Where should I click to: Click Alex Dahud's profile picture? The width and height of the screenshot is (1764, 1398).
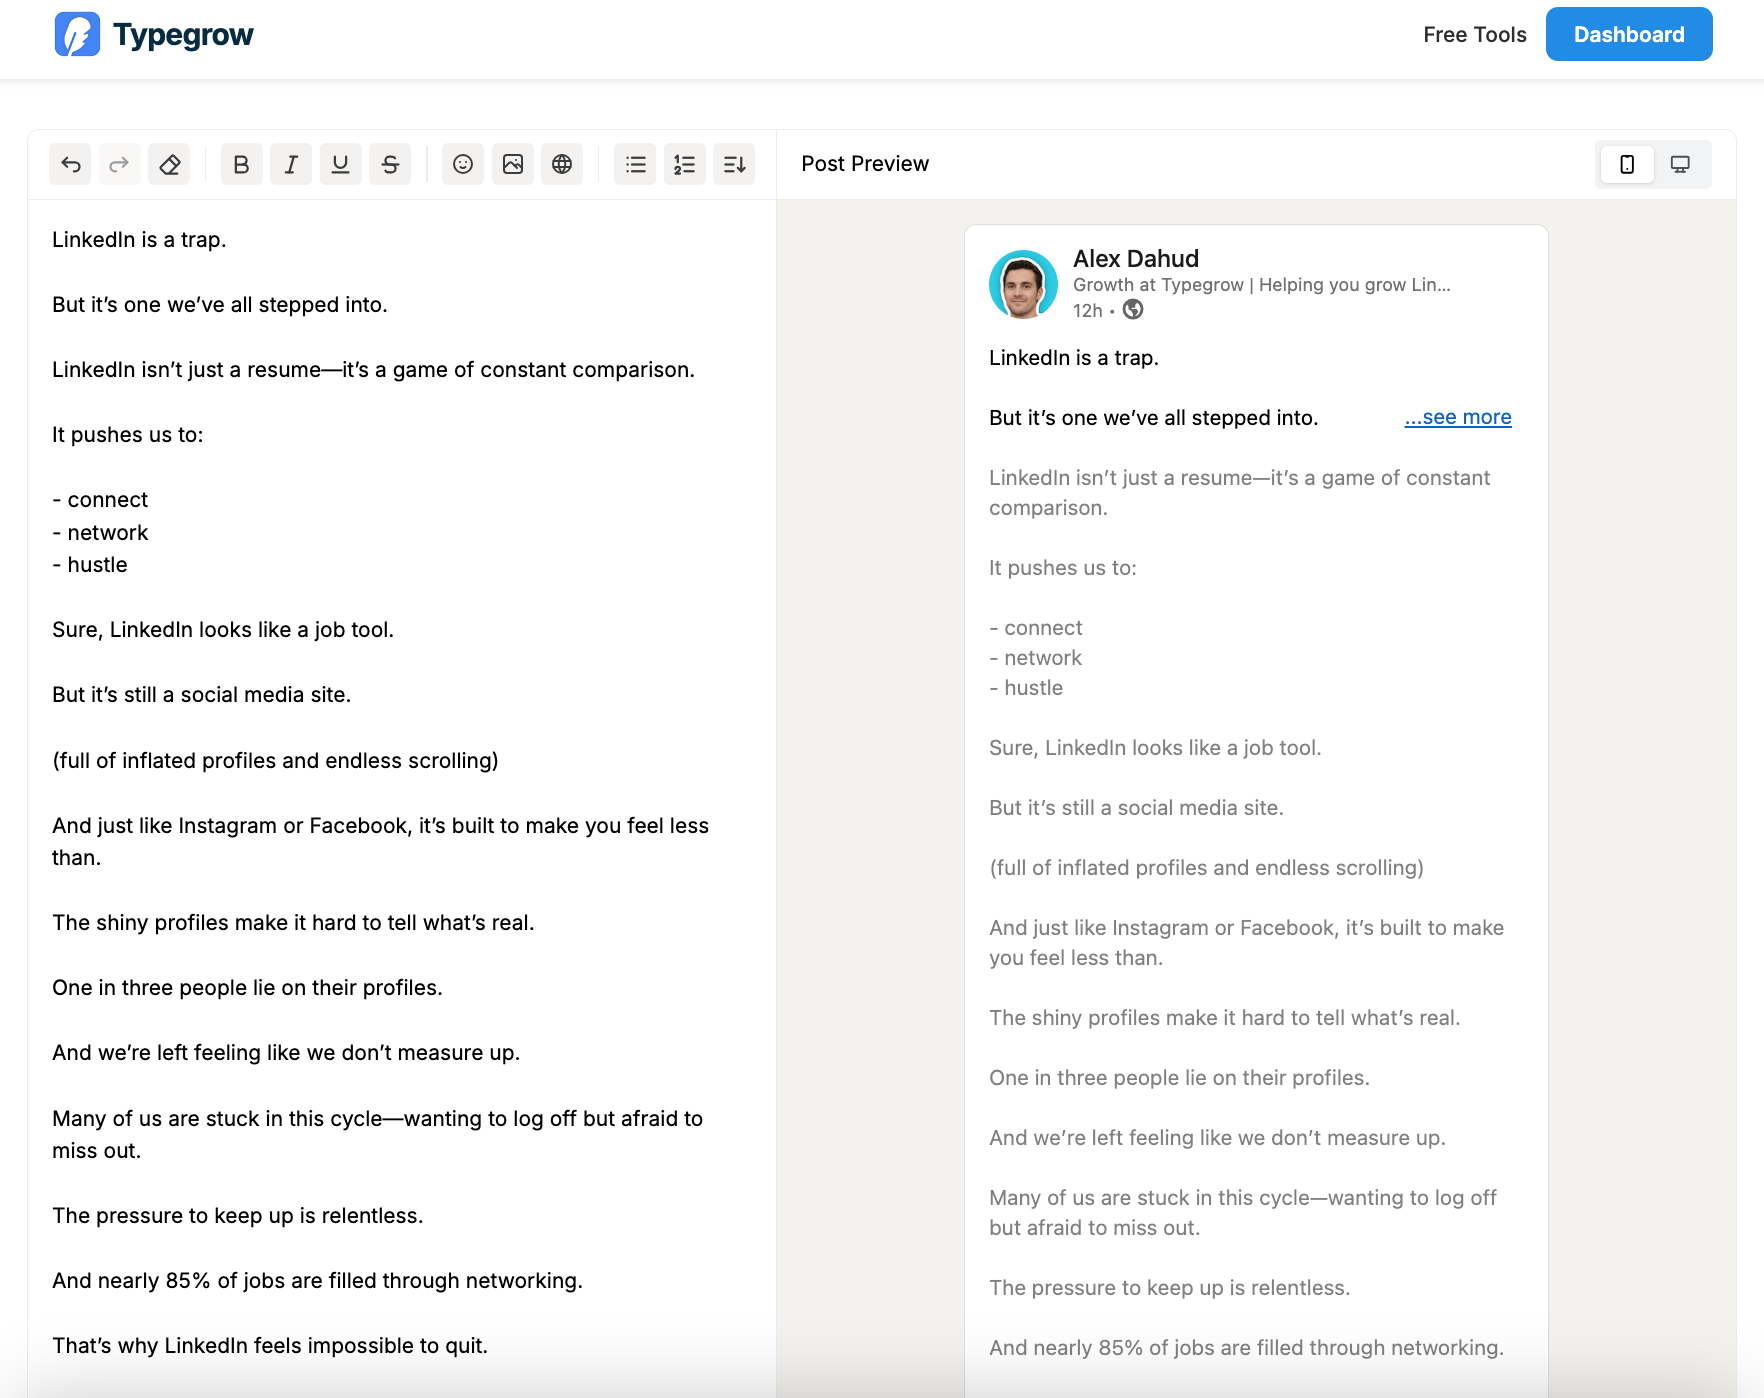(x=1023, y=284)
